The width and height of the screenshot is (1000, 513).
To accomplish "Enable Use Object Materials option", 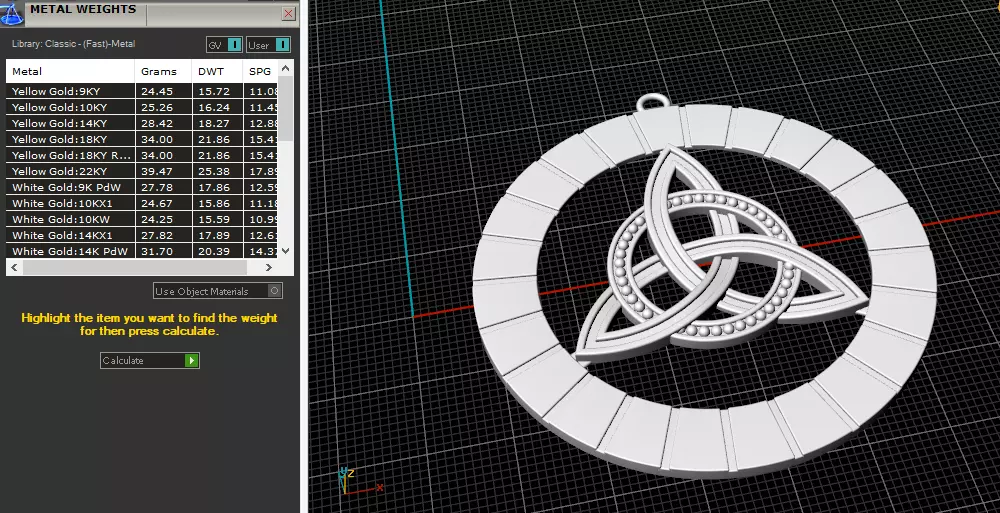I will [x=217, y=291].
